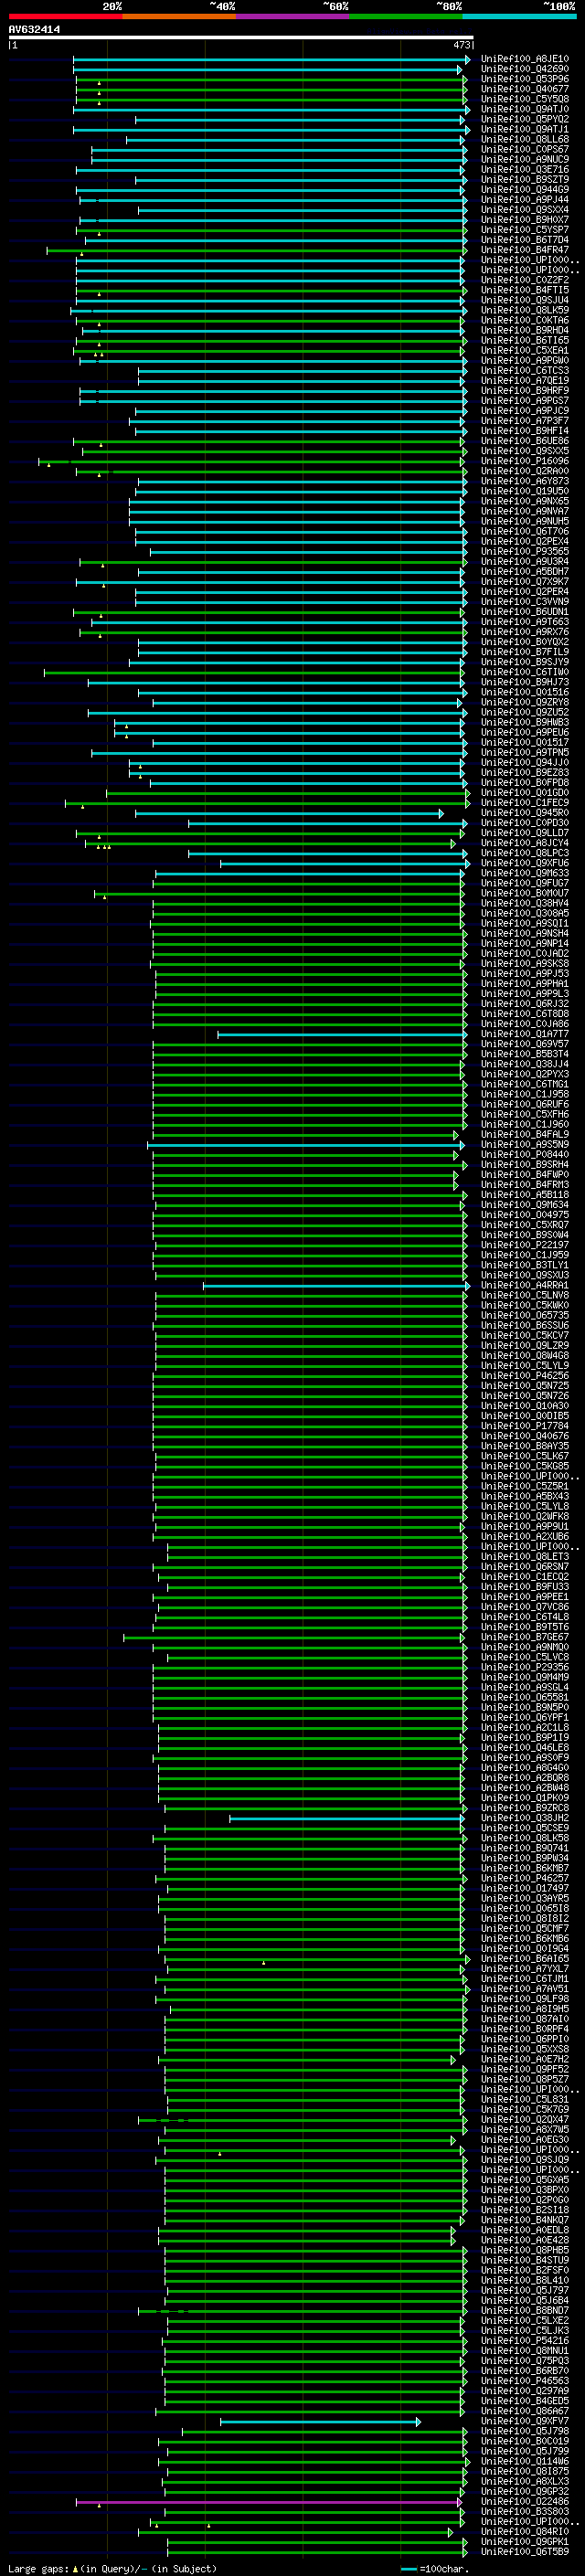
Task: Open the UniRef100_A8JE10 hit label
Action: [525, 59]
